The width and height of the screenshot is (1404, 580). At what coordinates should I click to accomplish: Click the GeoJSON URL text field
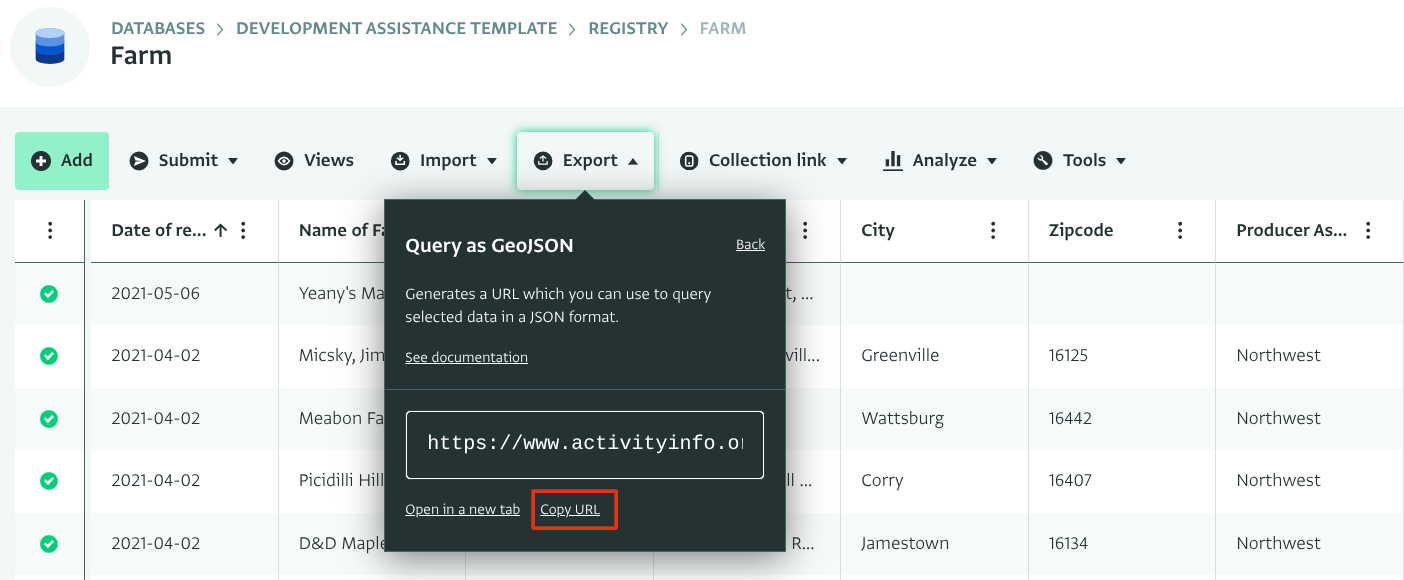pos(584,444)
